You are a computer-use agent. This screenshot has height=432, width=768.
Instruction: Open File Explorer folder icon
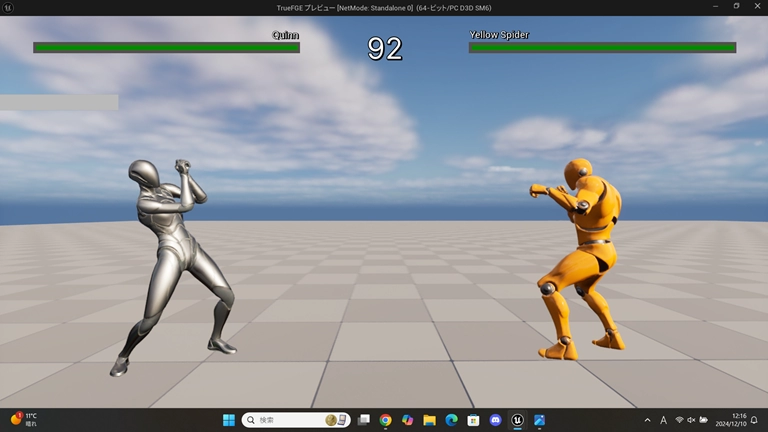(429, 420)
